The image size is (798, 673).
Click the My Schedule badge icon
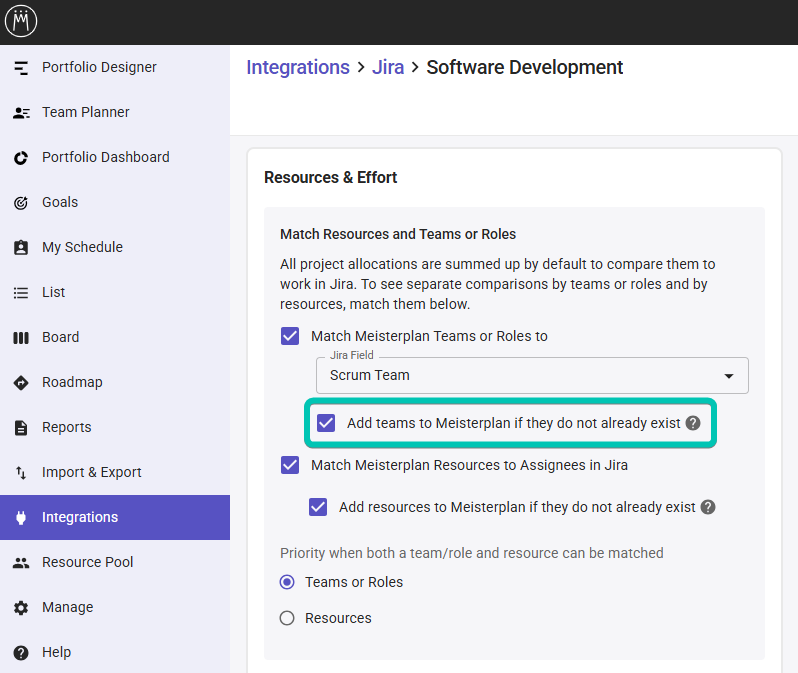[21, 247]
